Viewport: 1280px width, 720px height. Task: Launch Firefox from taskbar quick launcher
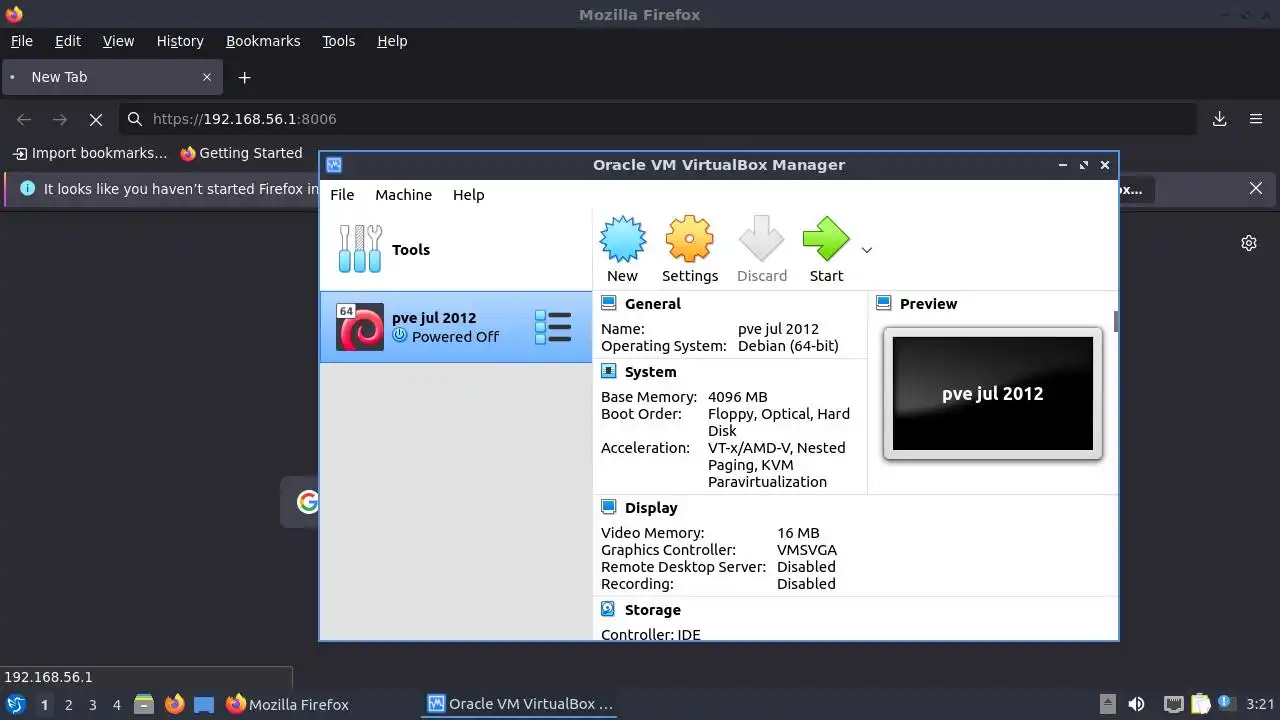coord(174,704)
